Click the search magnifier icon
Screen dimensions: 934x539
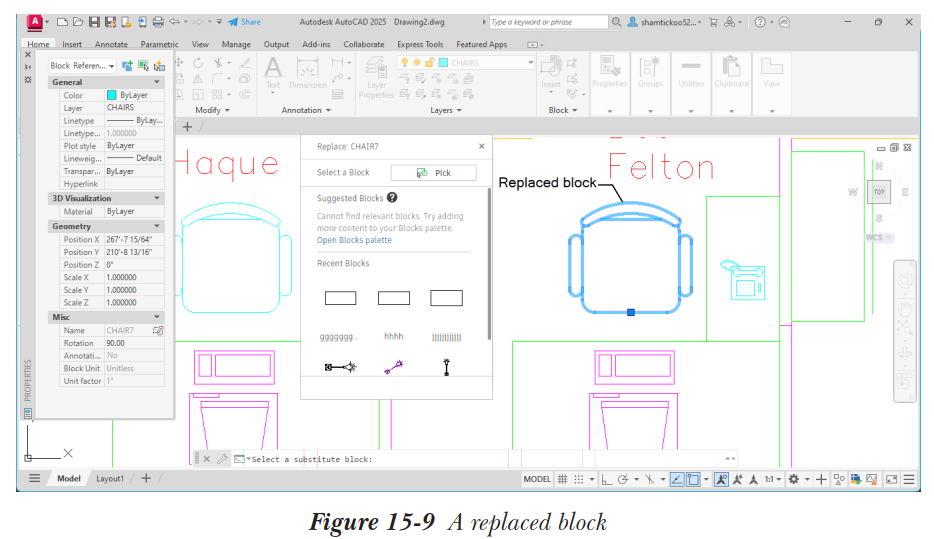pyautogui.click(x=616, y=22)
